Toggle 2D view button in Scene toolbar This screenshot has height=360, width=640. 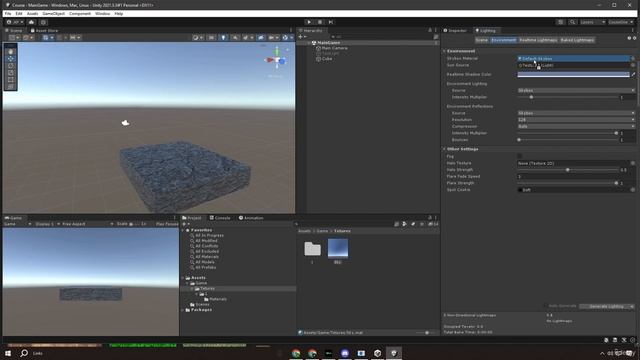(x=211, y=38)
